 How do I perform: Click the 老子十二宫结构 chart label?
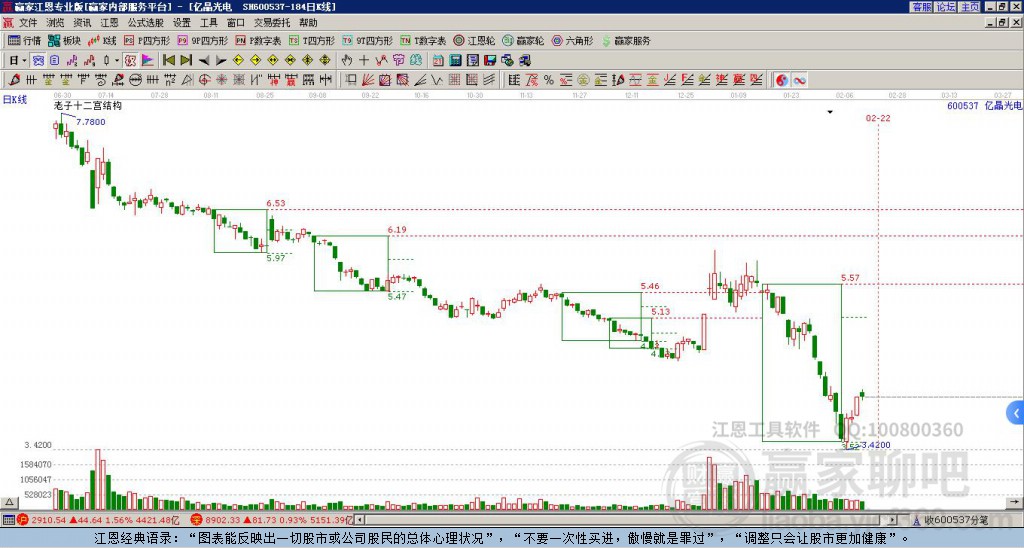88,105
